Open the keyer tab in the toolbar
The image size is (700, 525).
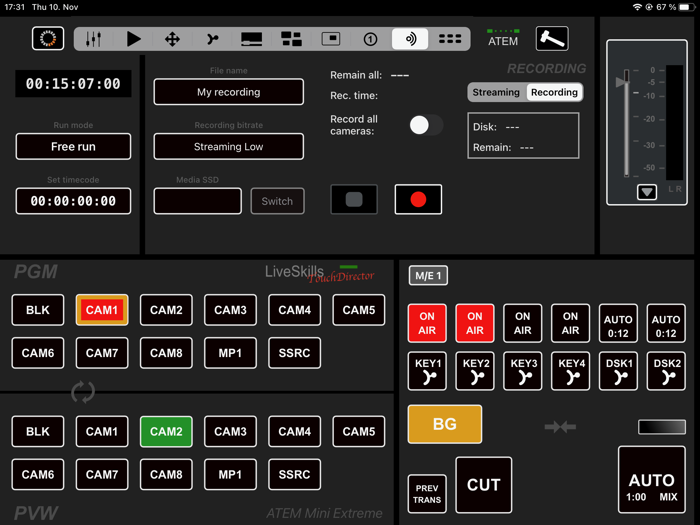click(212, 39)
